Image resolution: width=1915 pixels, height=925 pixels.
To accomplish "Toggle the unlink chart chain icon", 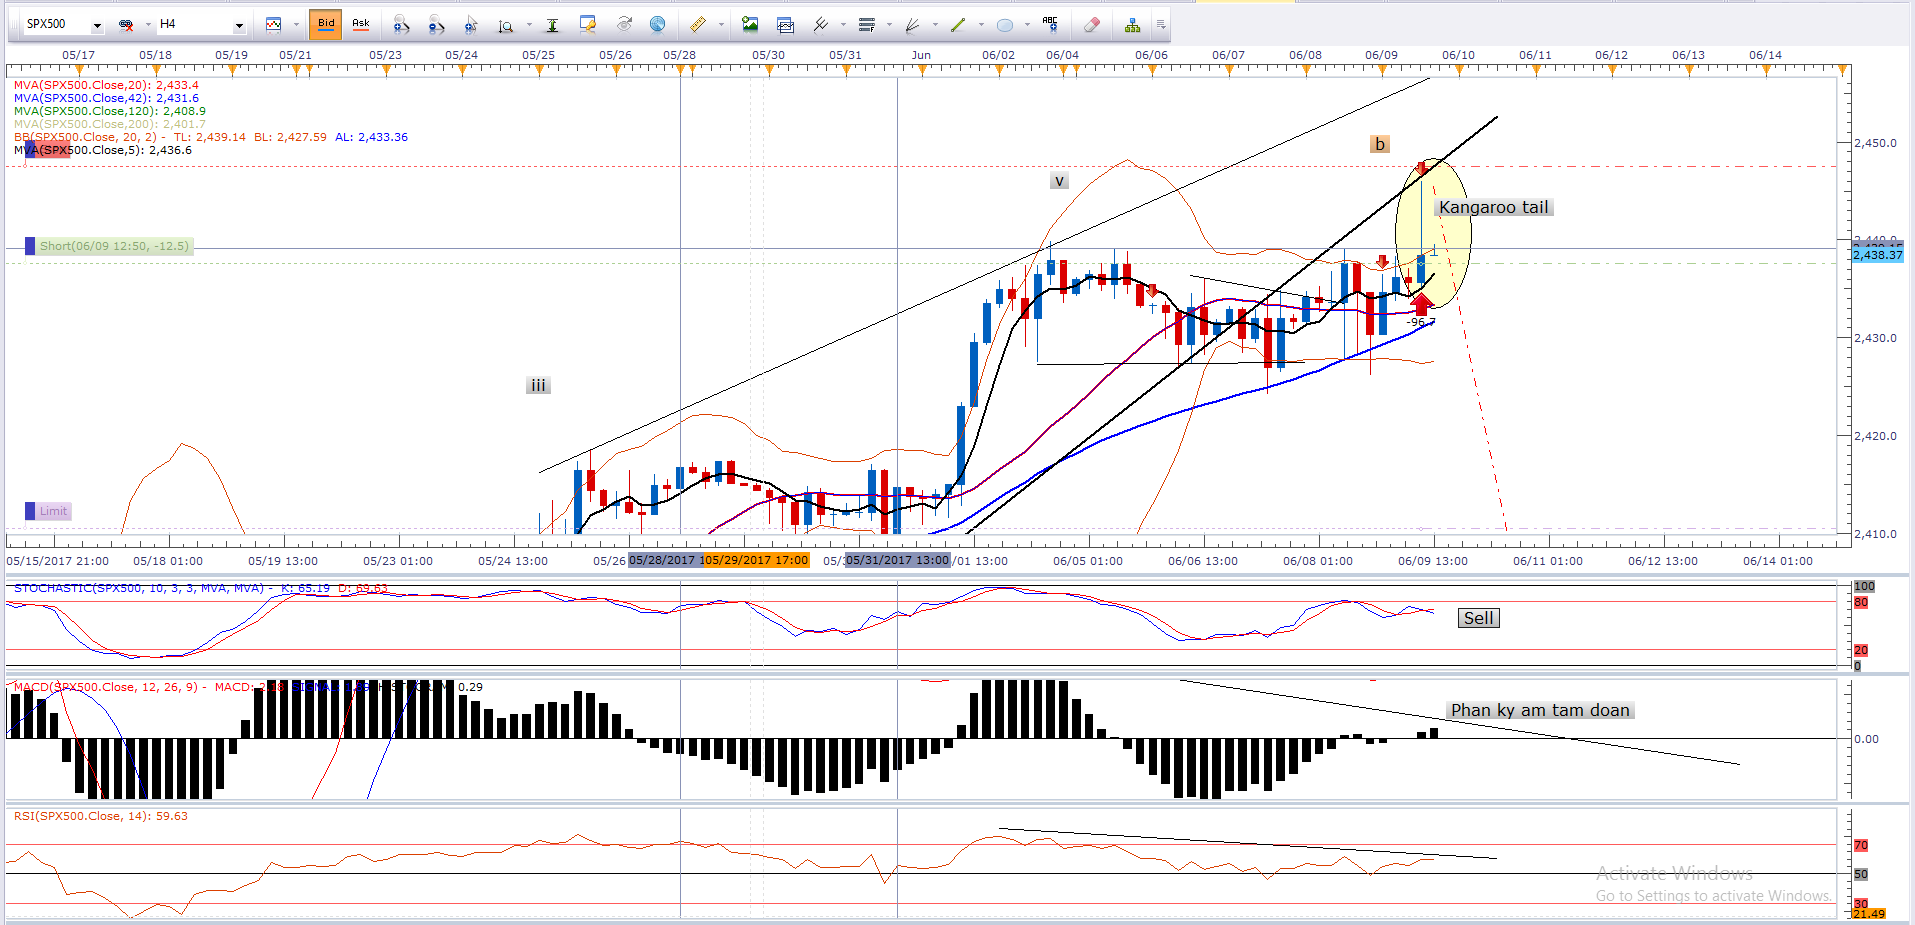I will (x=126, y=25).
